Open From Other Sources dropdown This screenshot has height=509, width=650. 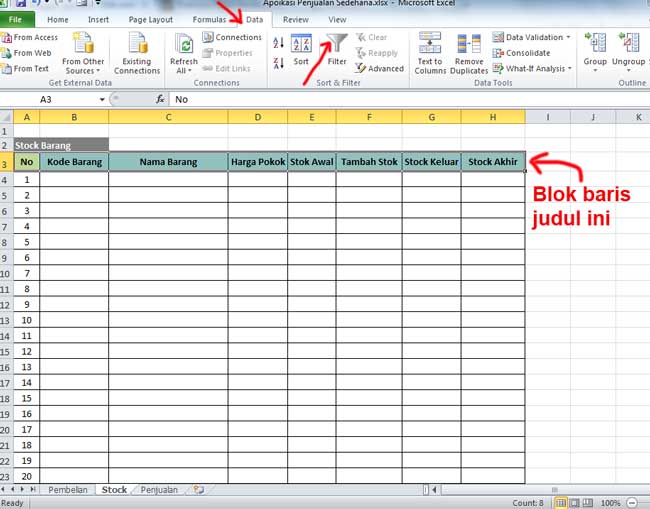tap(83, 53)
